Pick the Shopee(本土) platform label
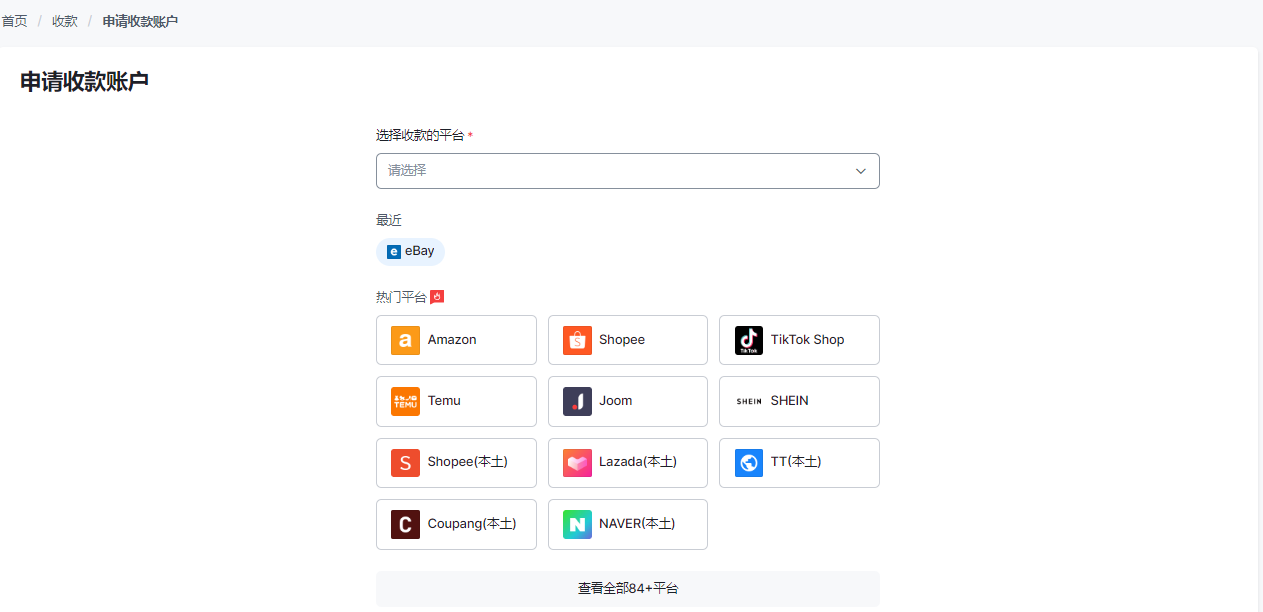Viewport: 1263px width, 612px height. (468, 462)
